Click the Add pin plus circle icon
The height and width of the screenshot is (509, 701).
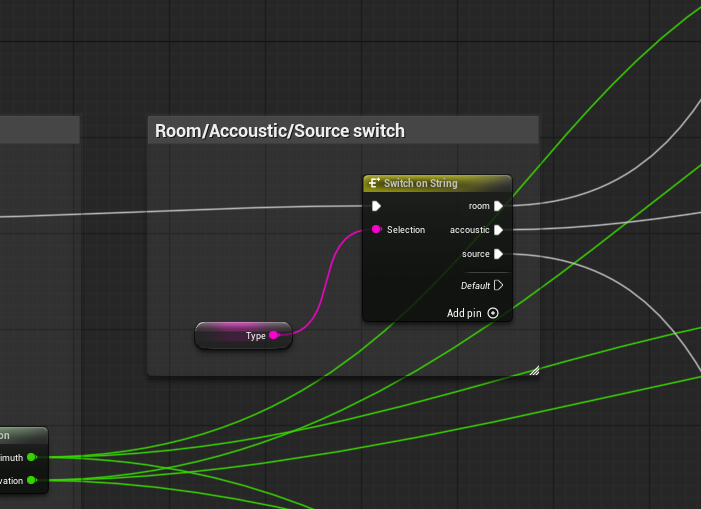pos(493,313)
